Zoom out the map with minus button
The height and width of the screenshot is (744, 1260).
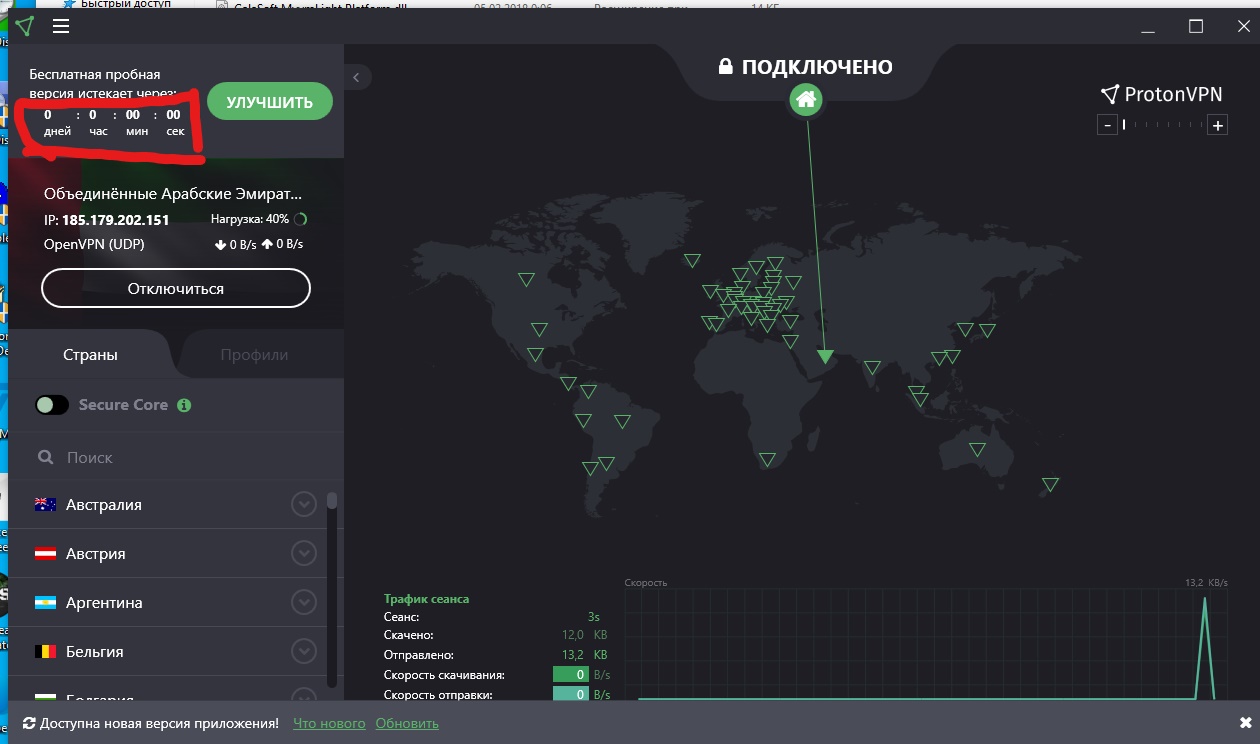pyautogui.click(x=1107, y=125)
